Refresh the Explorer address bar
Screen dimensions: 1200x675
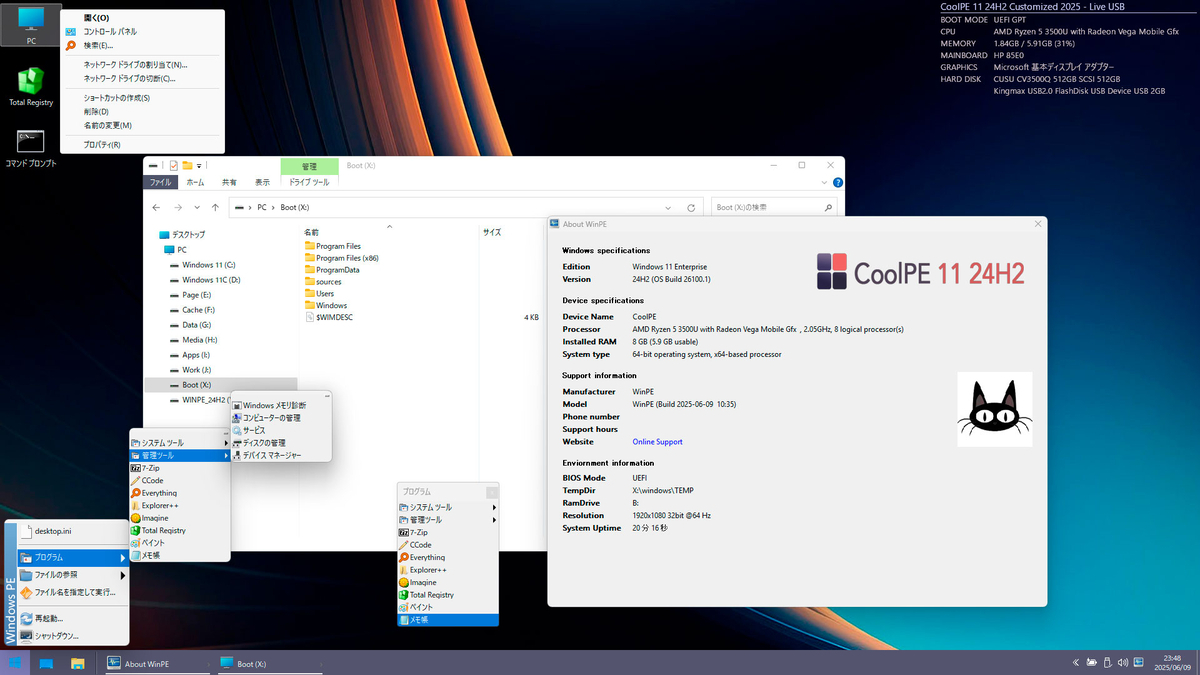pyautogui.click(x=691, y=207)
